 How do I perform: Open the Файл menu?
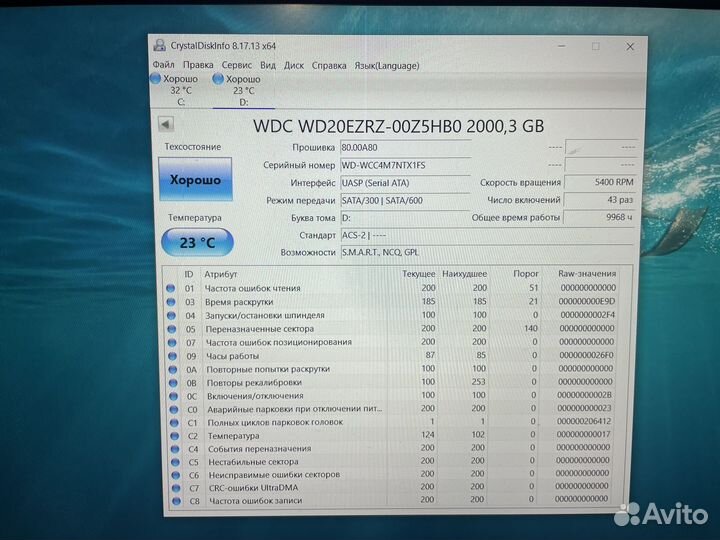(x=163, y=65)
